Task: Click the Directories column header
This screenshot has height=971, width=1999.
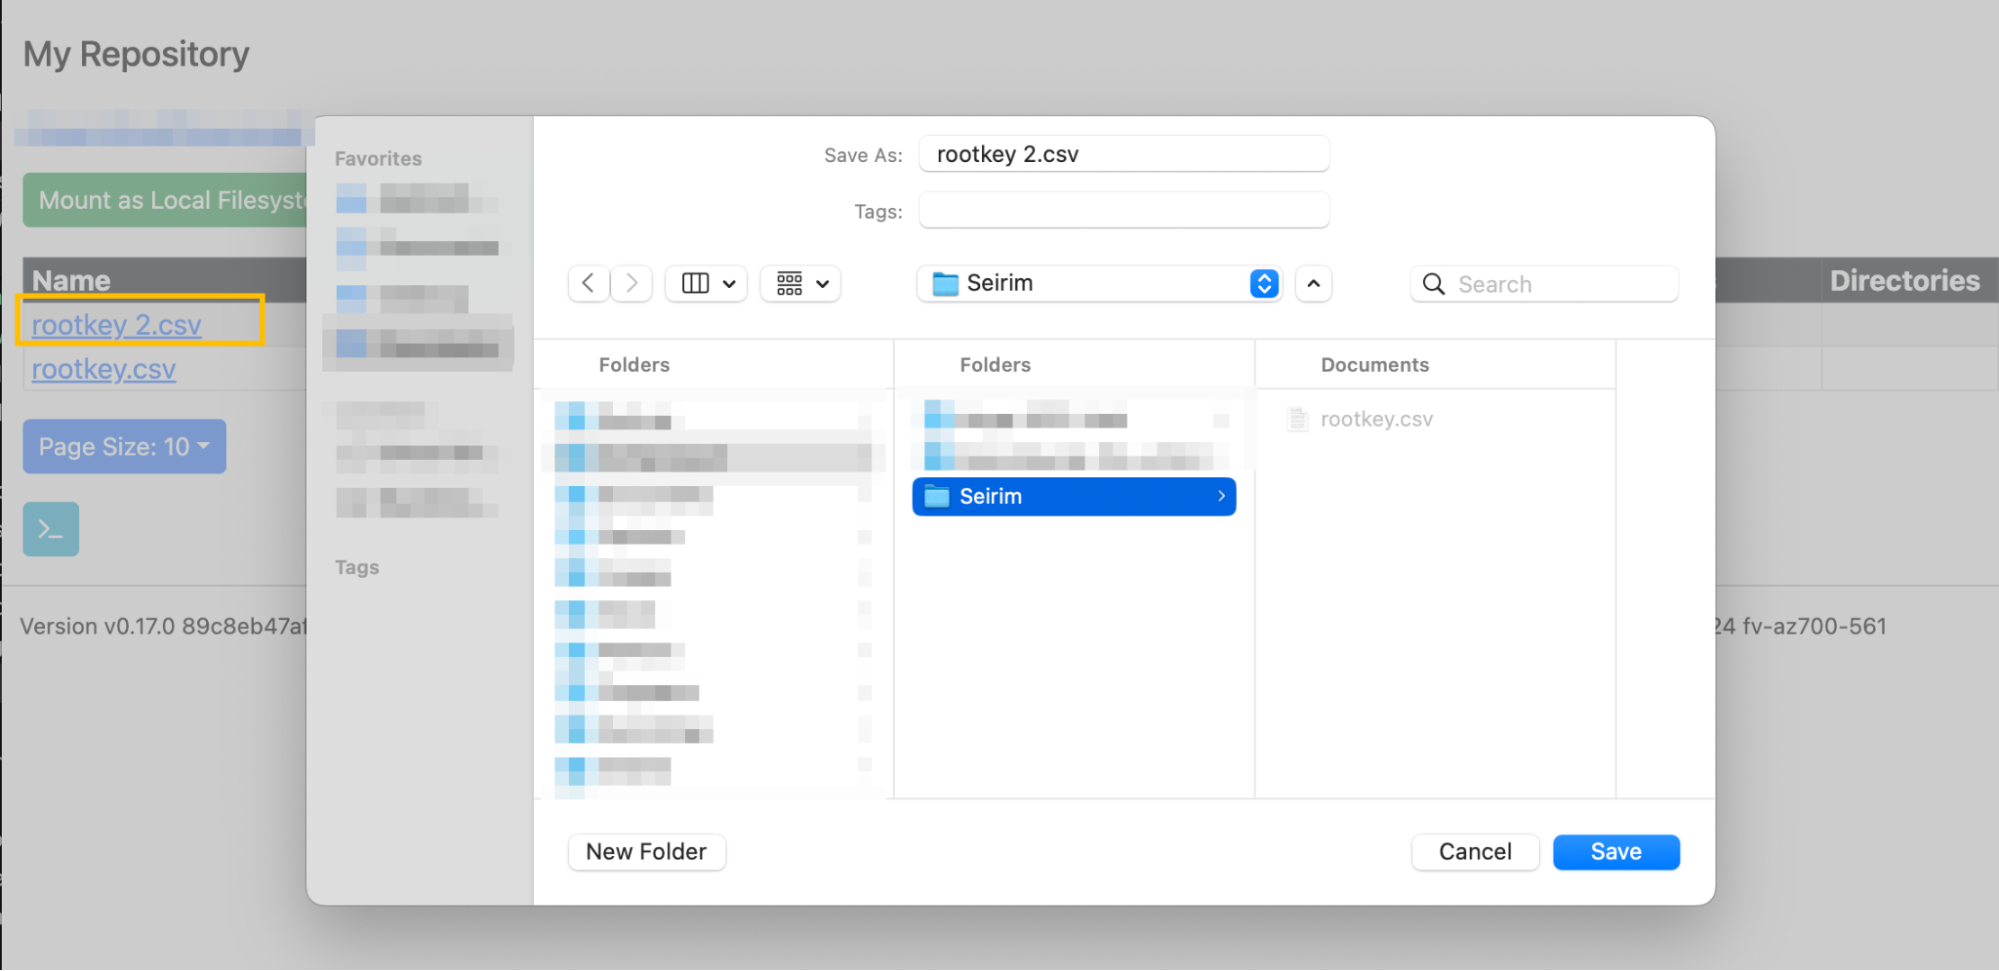Action: 1904,281
